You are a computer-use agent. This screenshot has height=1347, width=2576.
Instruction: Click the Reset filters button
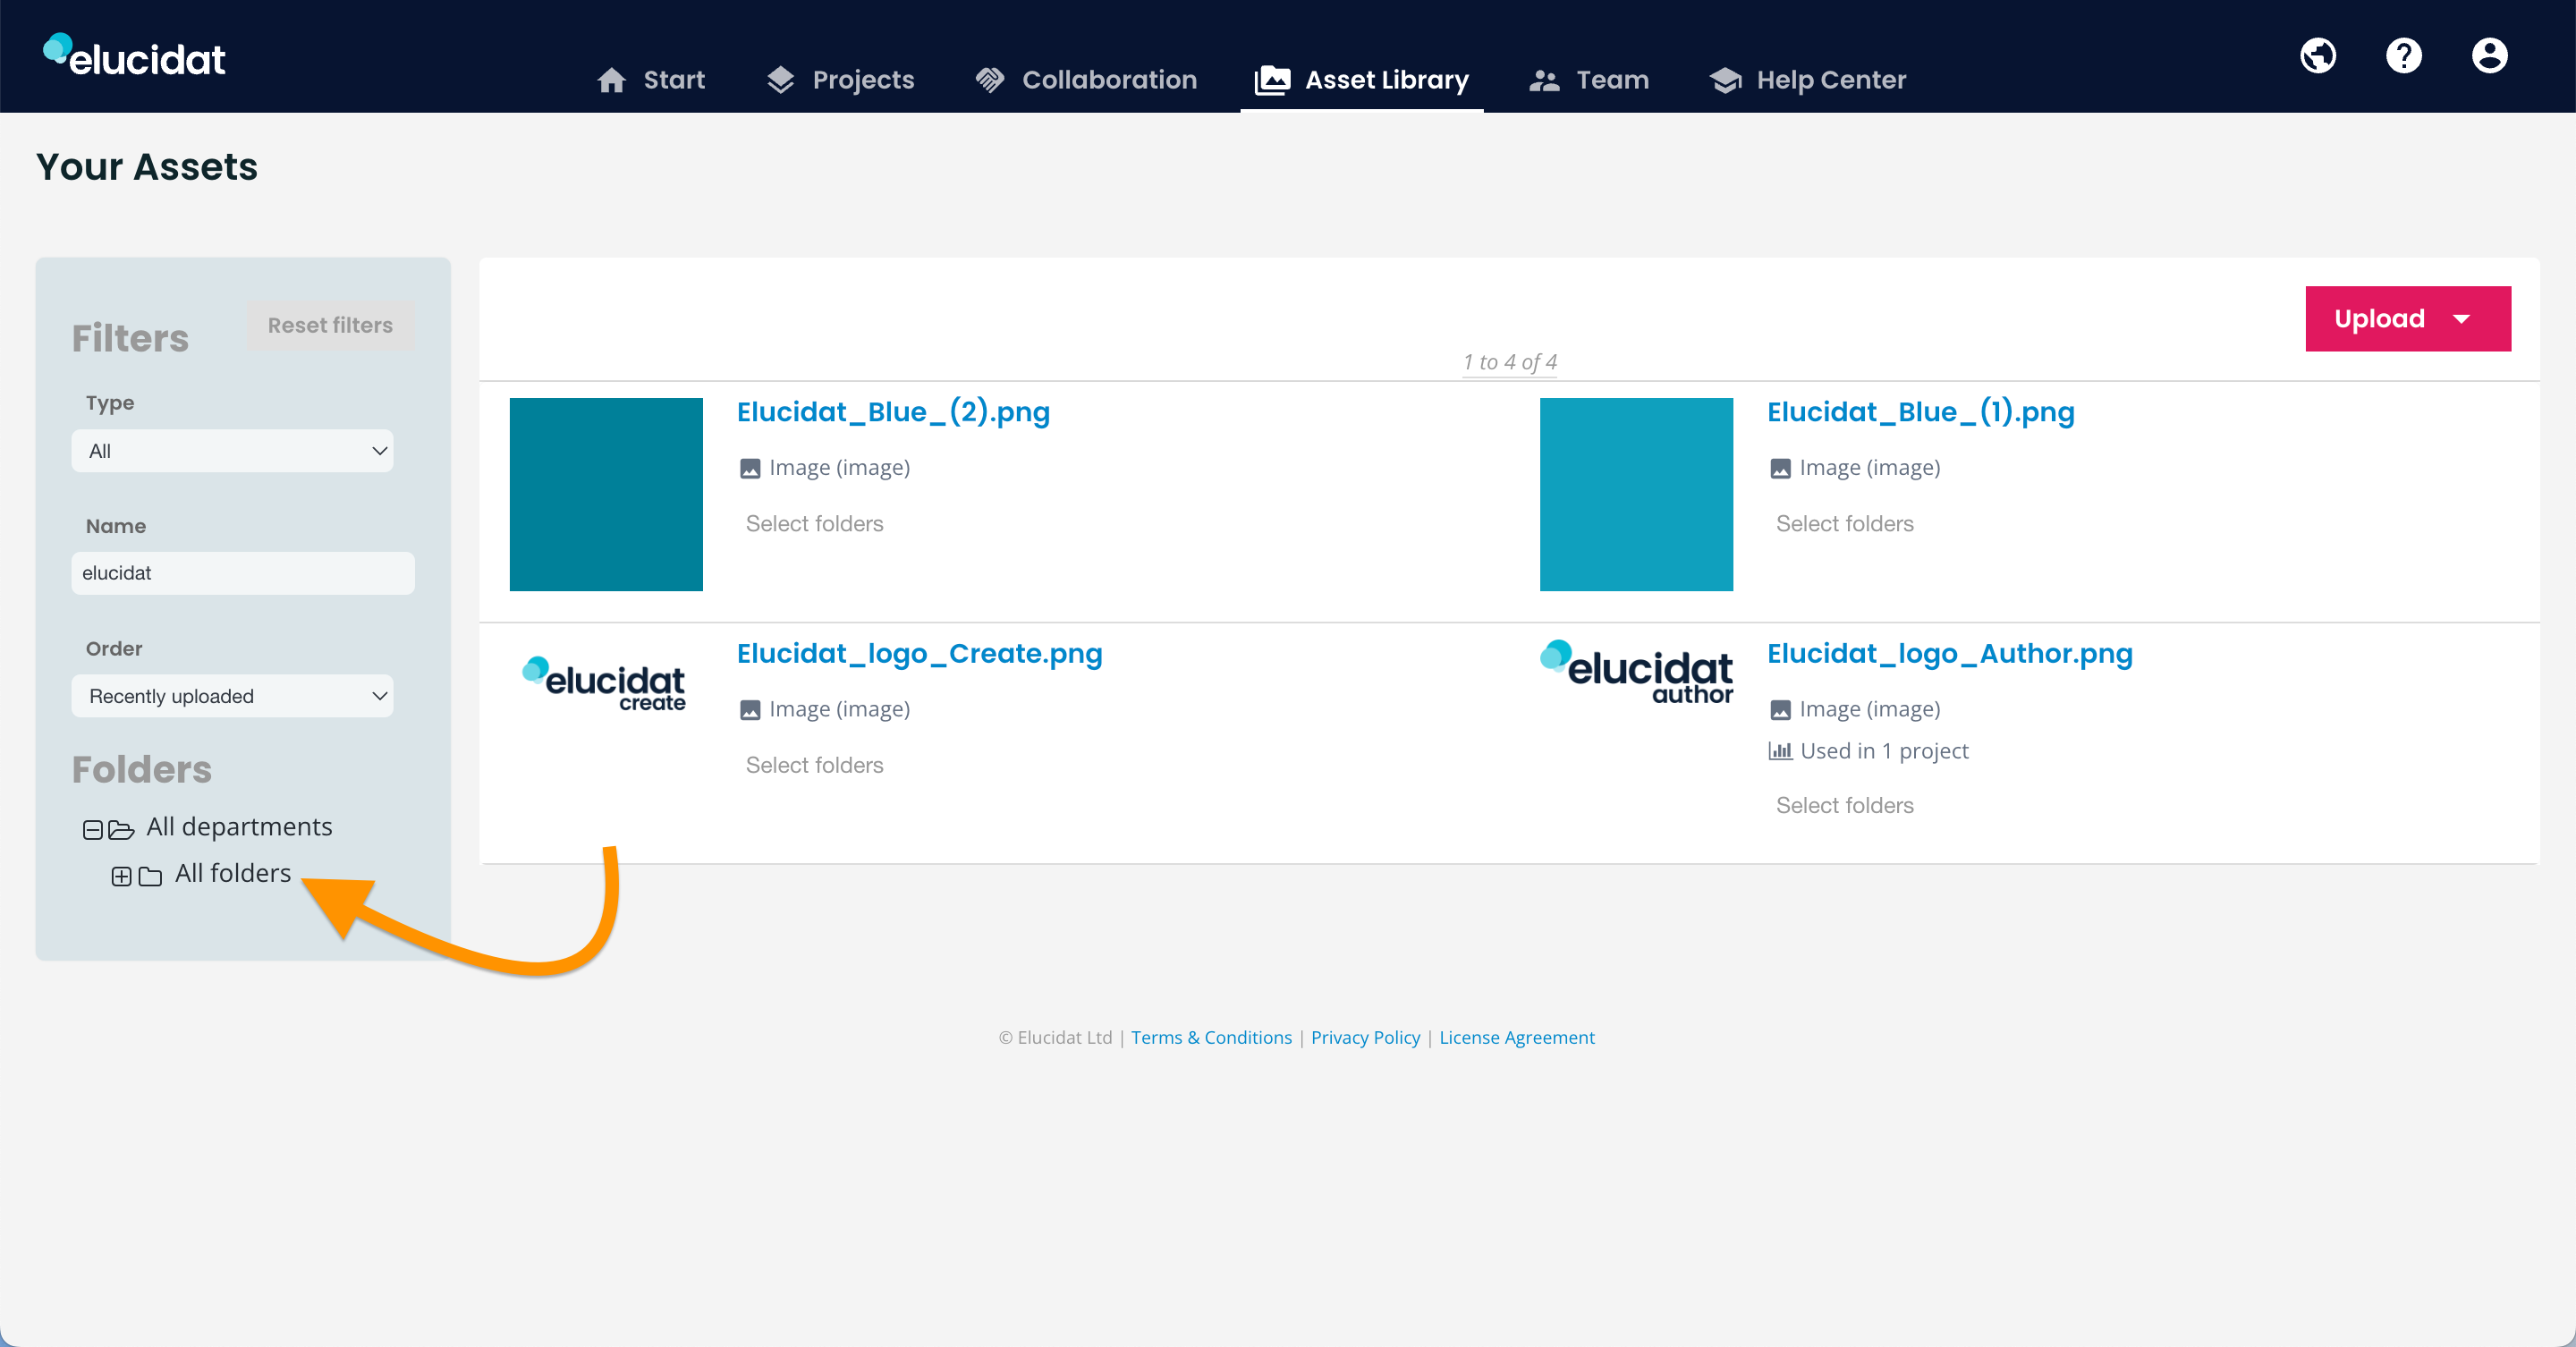[330, 325]
